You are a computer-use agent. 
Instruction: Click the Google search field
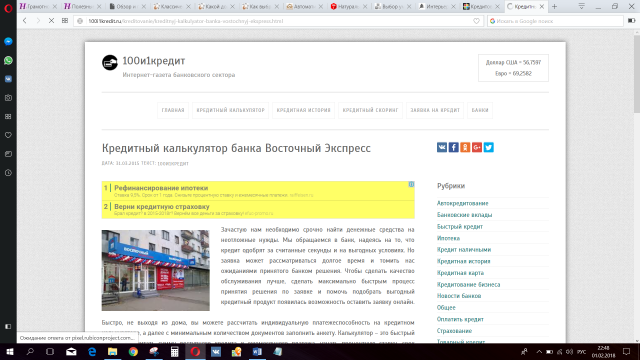(x=555, y=21)
